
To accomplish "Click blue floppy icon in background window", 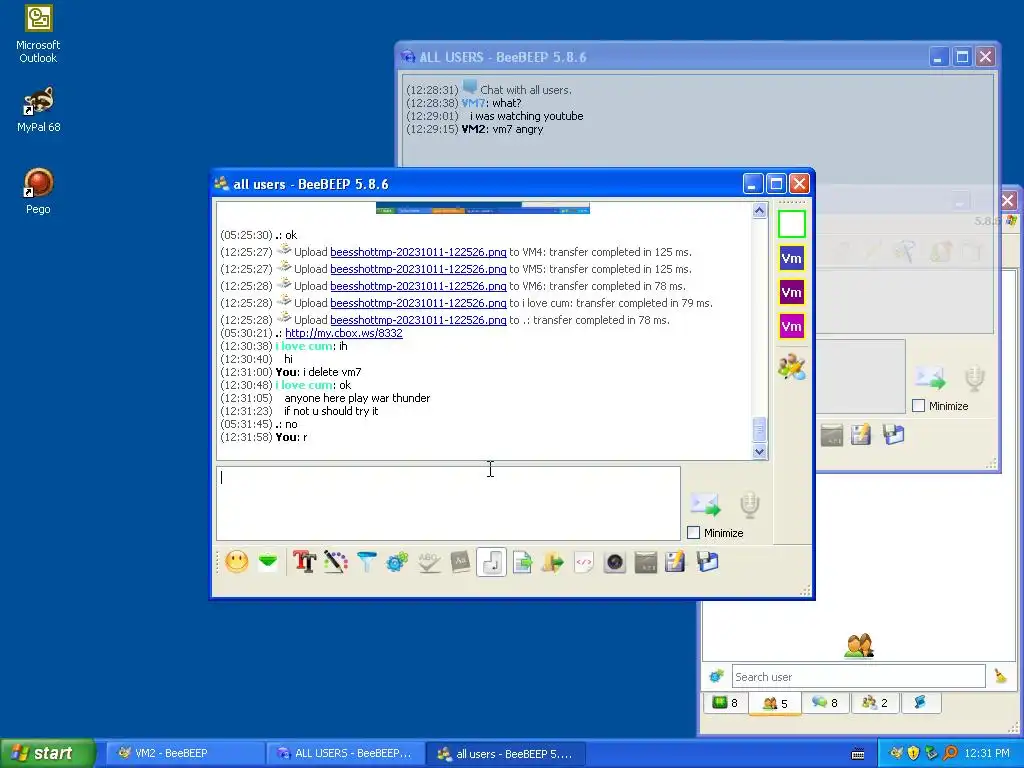I will (893, 434).
